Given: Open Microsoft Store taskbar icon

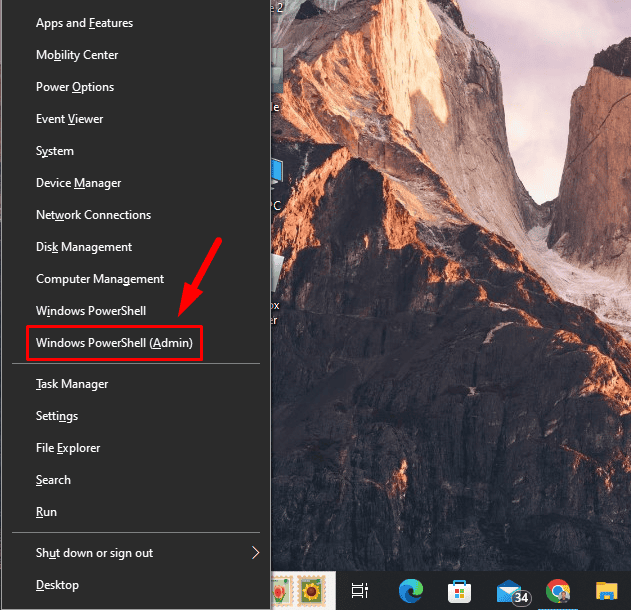Looking at the screenshot, I should (x=458, y=591).
